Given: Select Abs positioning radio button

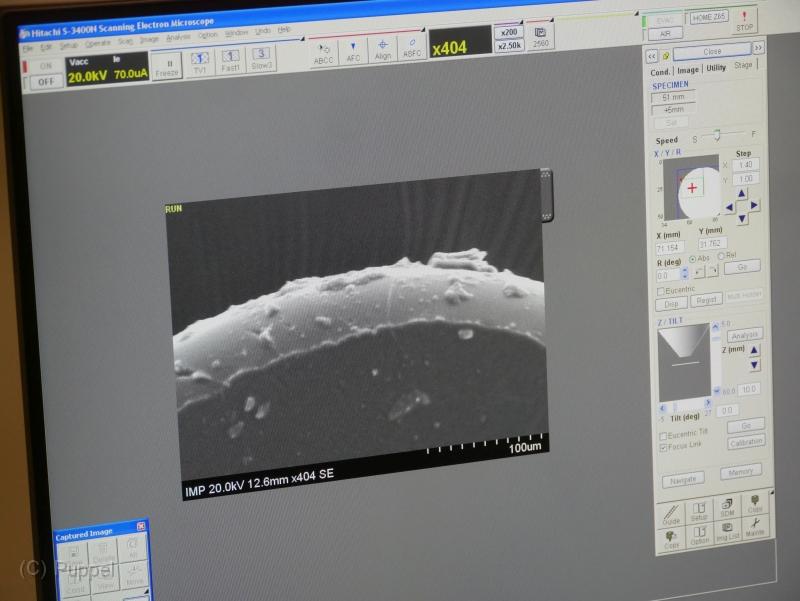Looking at the screenshot, I should coord(692,259).
